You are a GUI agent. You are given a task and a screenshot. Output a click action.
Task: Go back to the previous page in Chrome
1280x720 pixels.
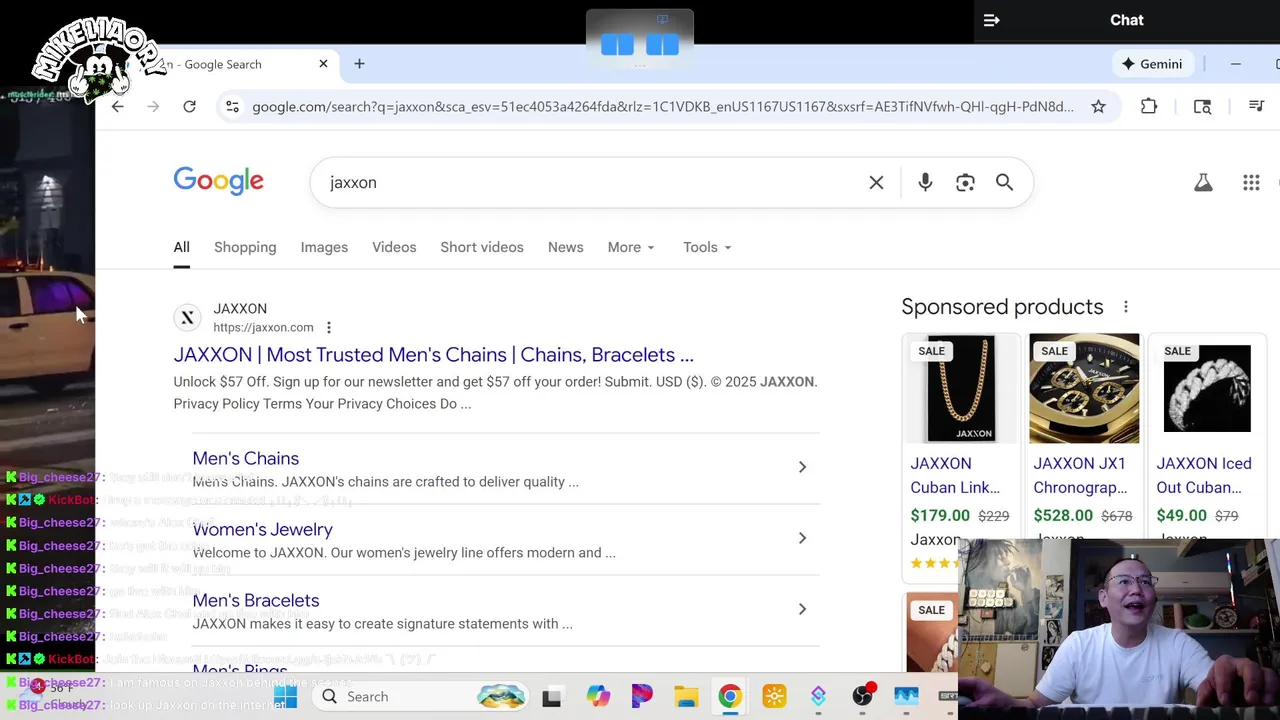click(x=118, y=106)
